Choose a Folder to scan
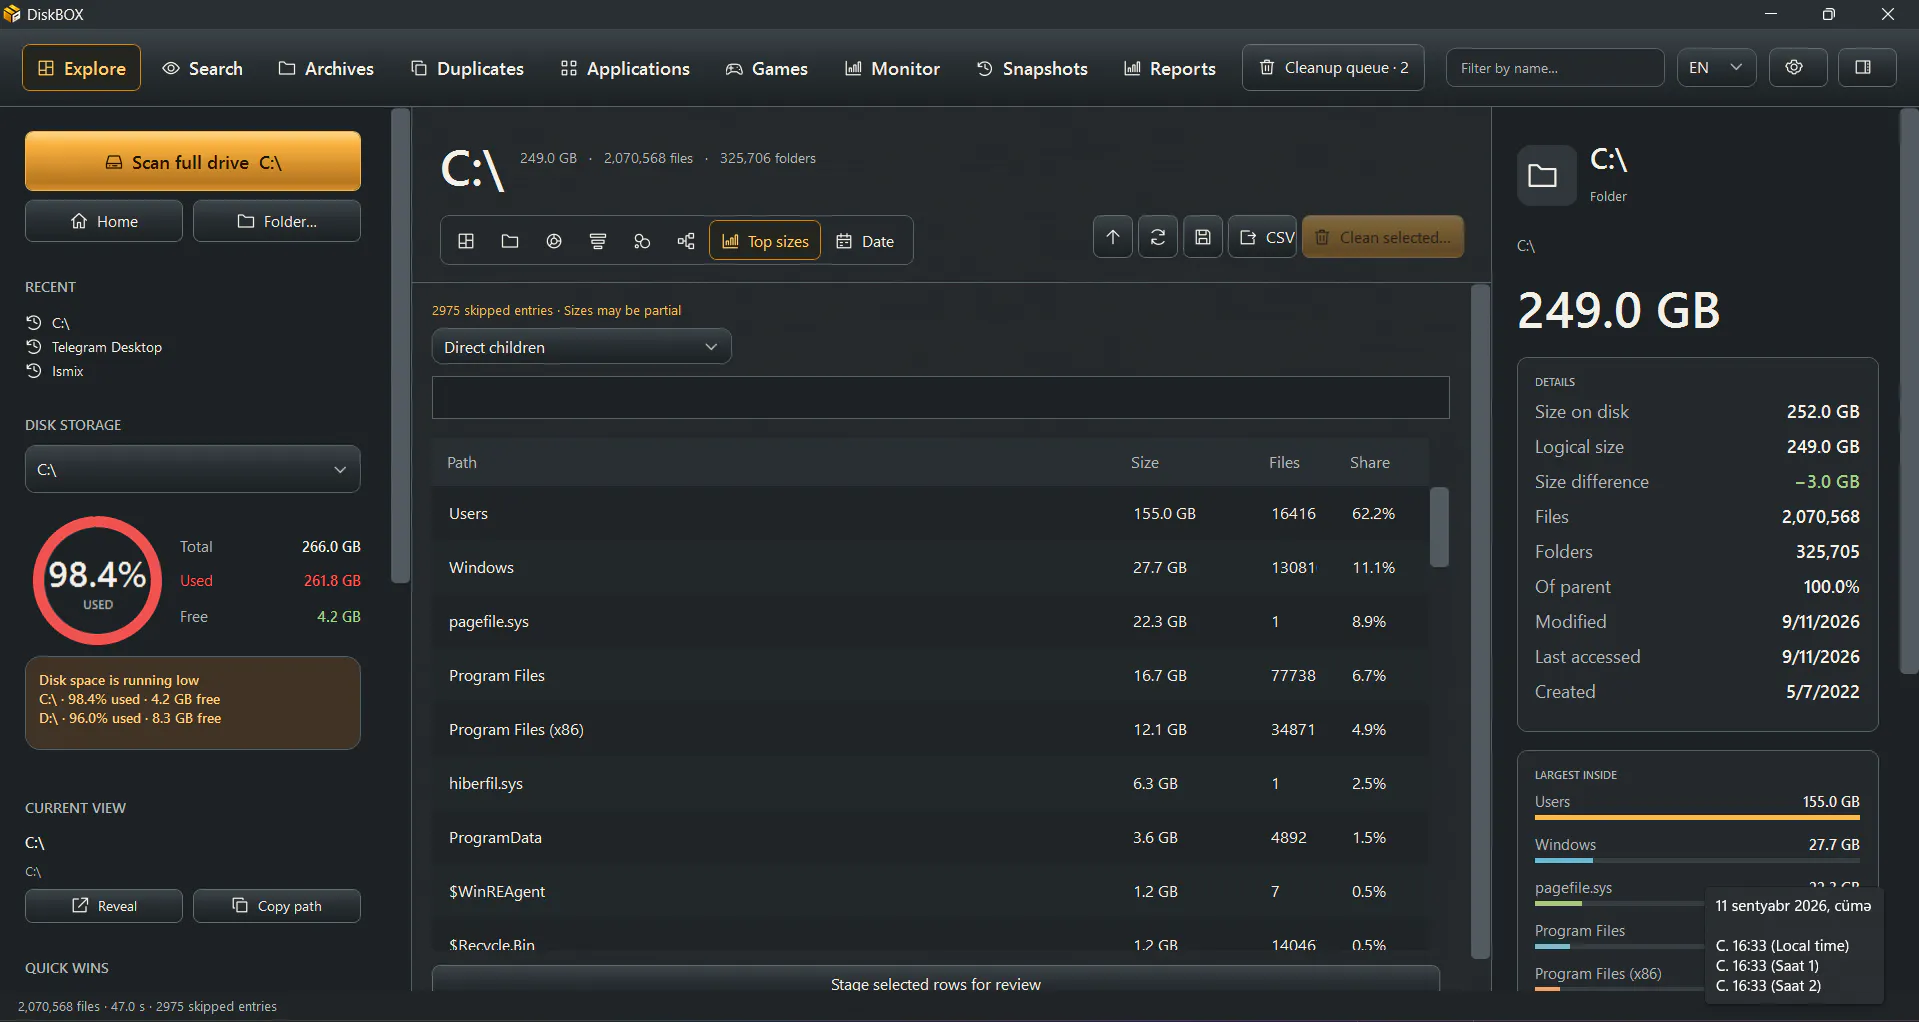Image resolution: width=1919 pixels, height=1022 pixels. (277, 221)
